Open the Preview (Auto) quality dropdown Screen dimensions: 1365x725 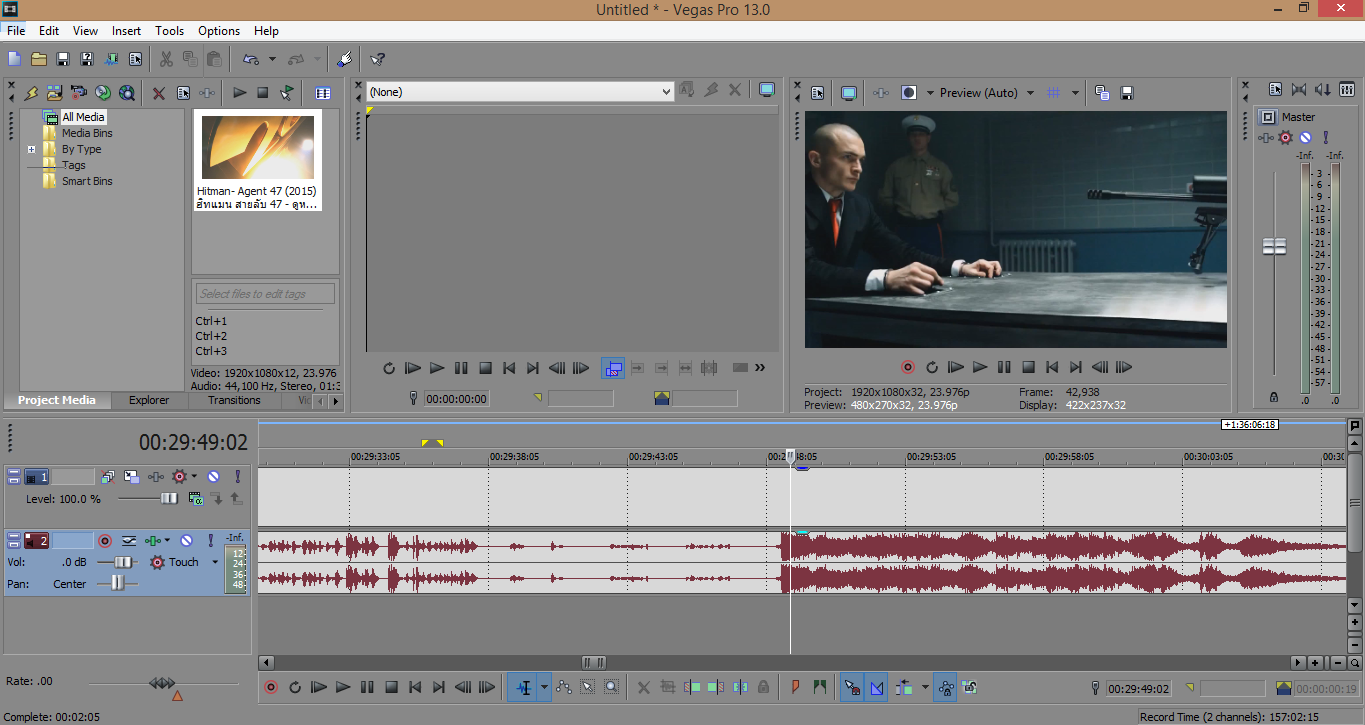coord(1031,93)
